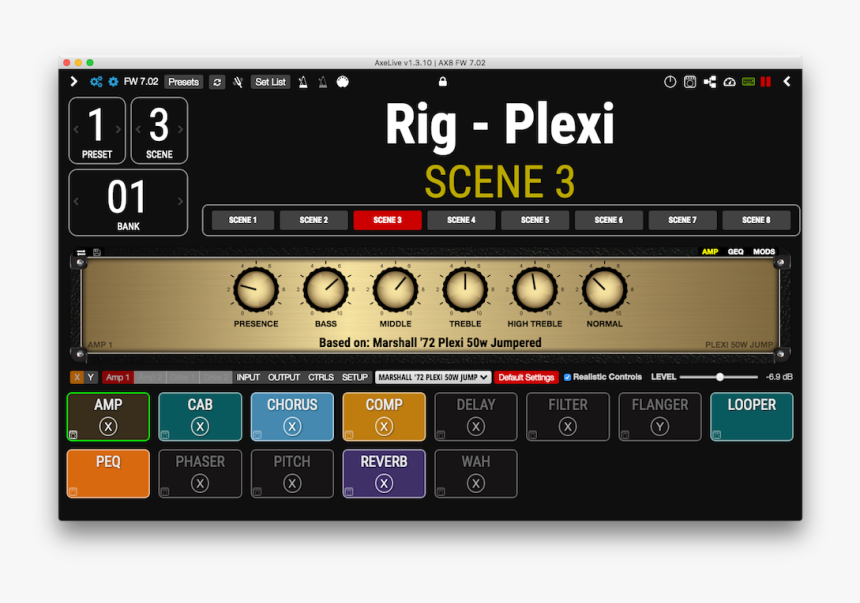Select SCENE 7
The image size is (860, 603).
pos(682,220)
